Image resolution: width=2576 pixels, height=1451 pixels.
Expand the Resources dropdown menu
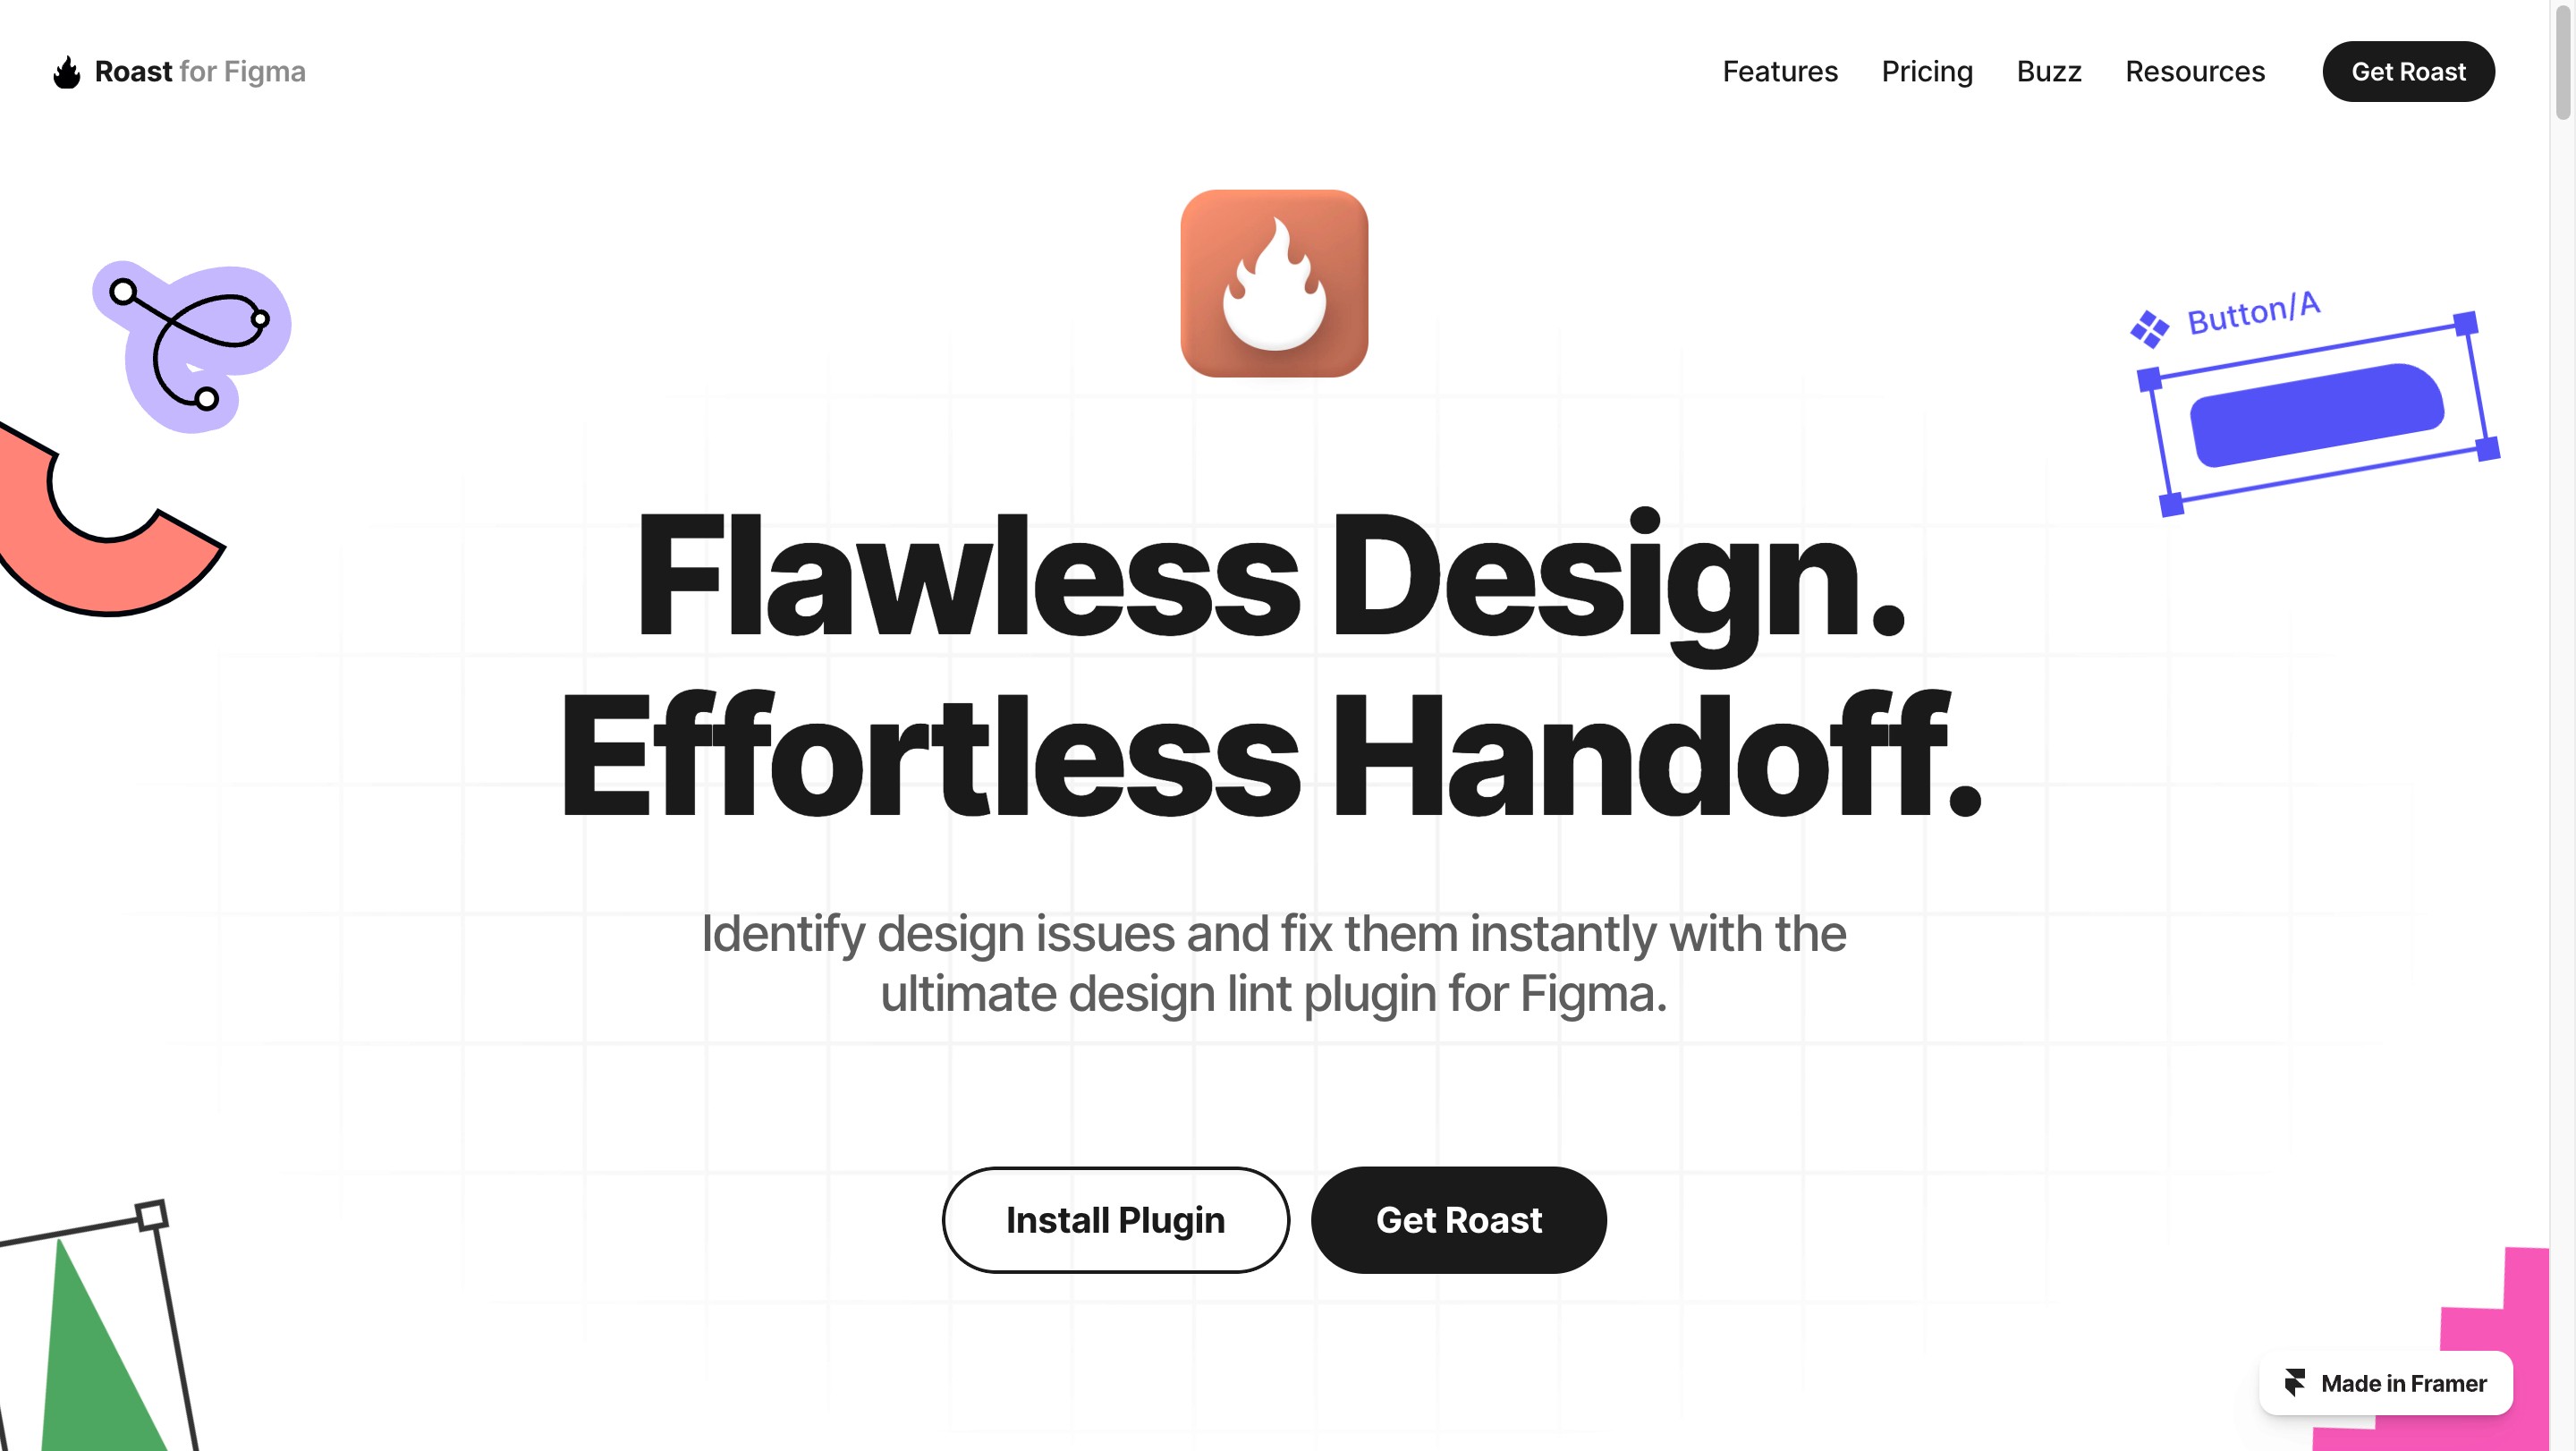tap(2196, 71)
